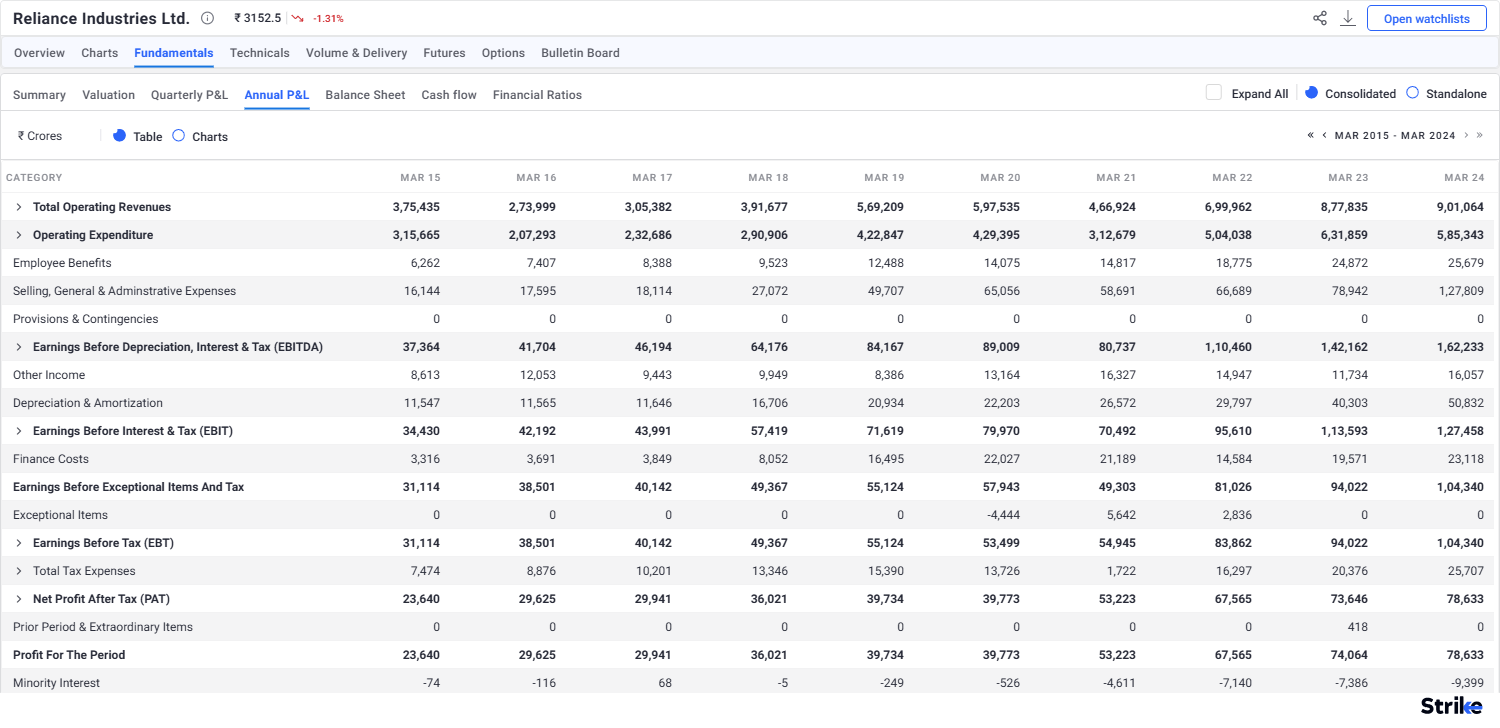Open the Summary sub-tab
This screenshot has width=1500, height=728.
(x=39, y=95)
